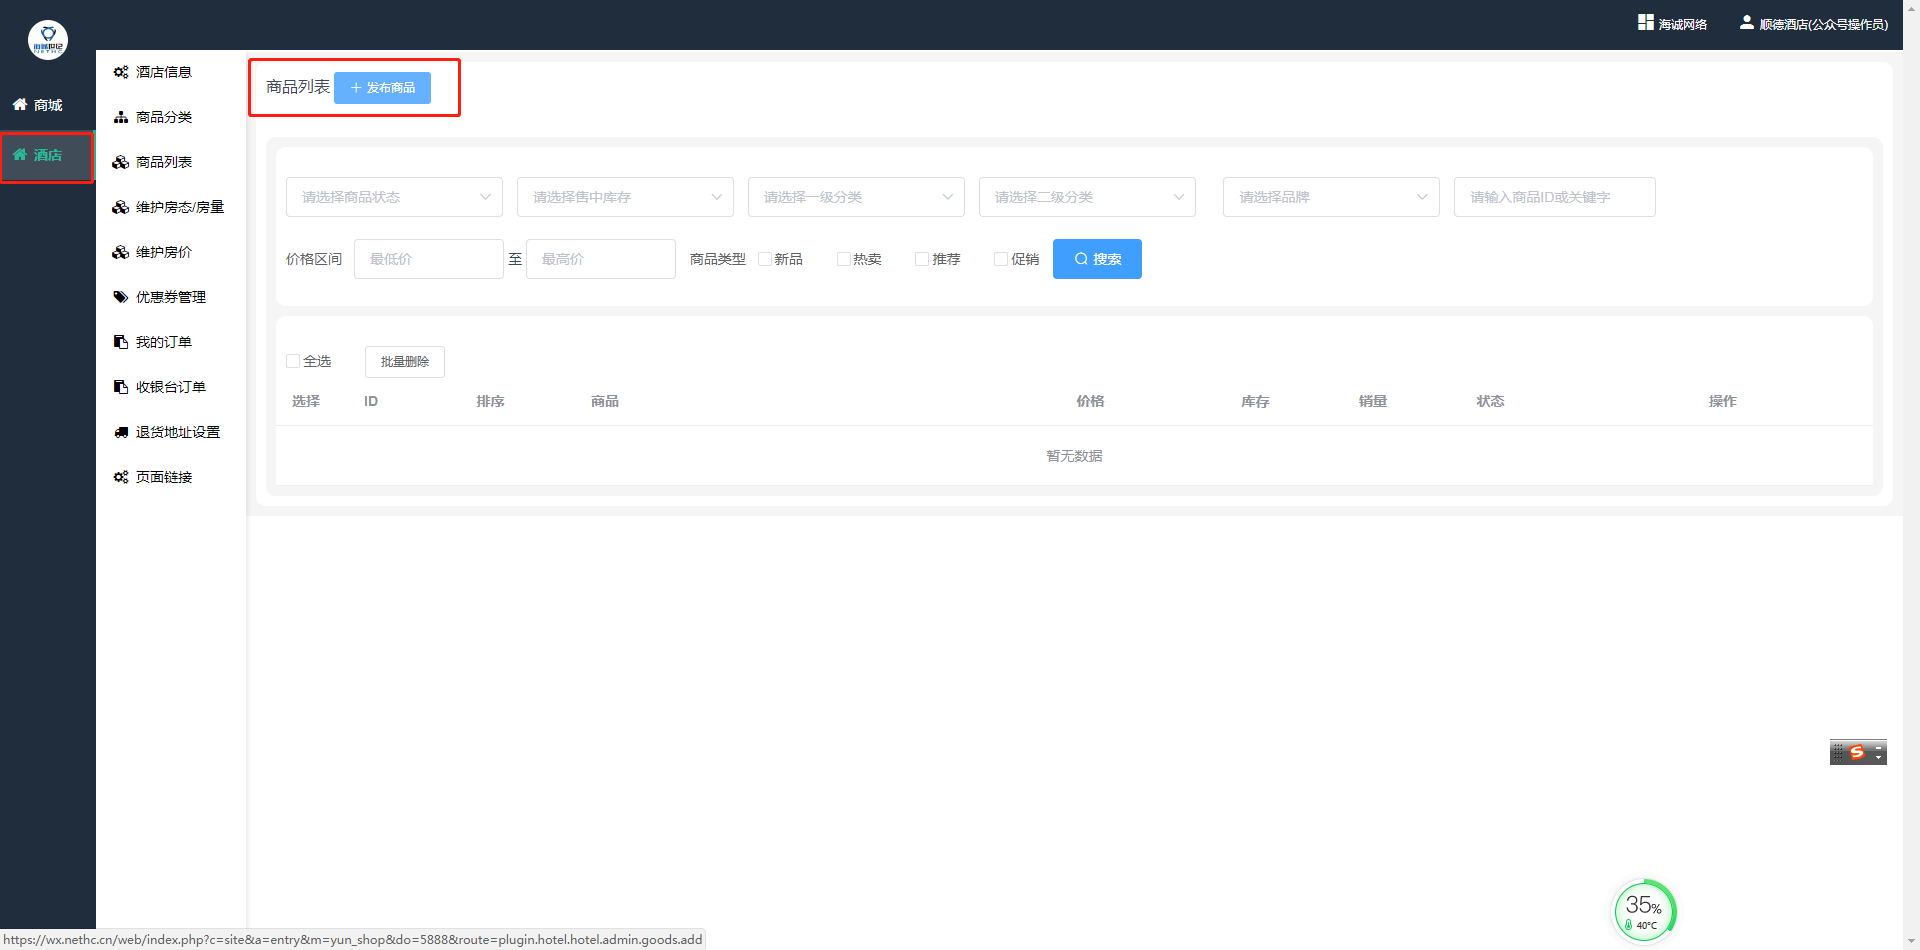The image size is (1920, 950).
Task: Focus the 最高价 input field
Action: tap(601, 259)
